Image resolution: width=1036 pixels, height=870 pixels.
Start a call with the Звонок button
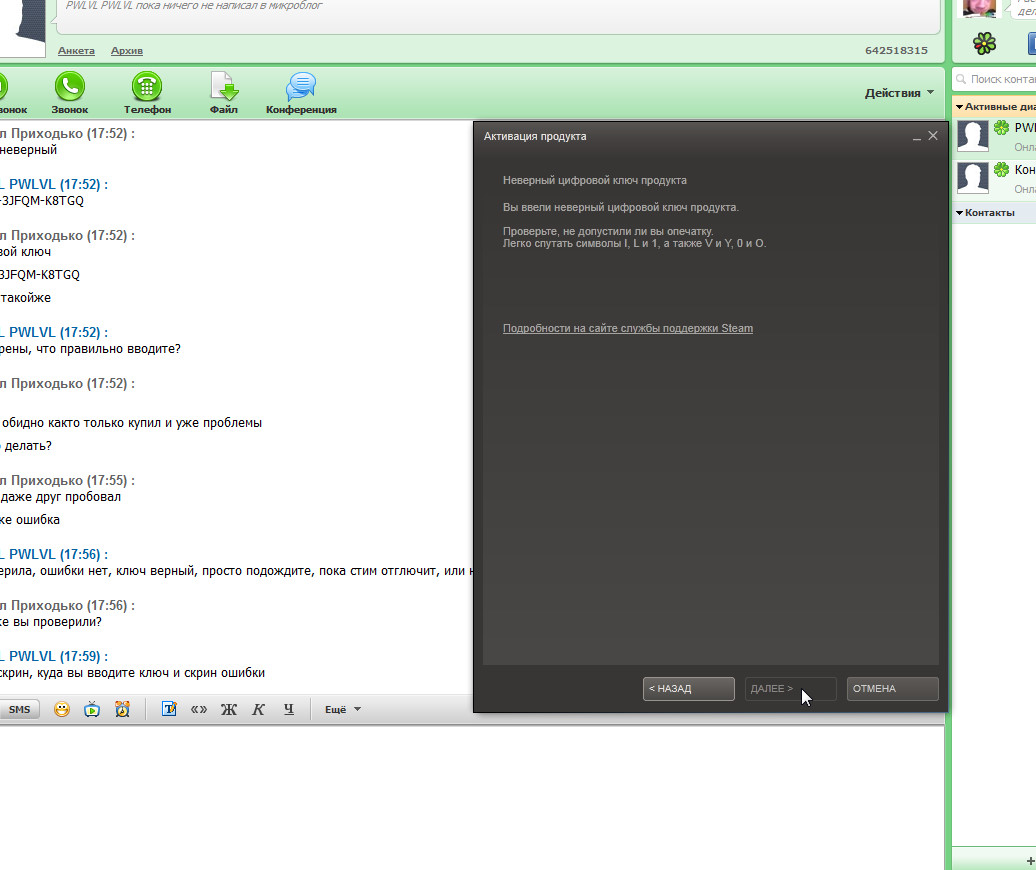coord(69,92)
